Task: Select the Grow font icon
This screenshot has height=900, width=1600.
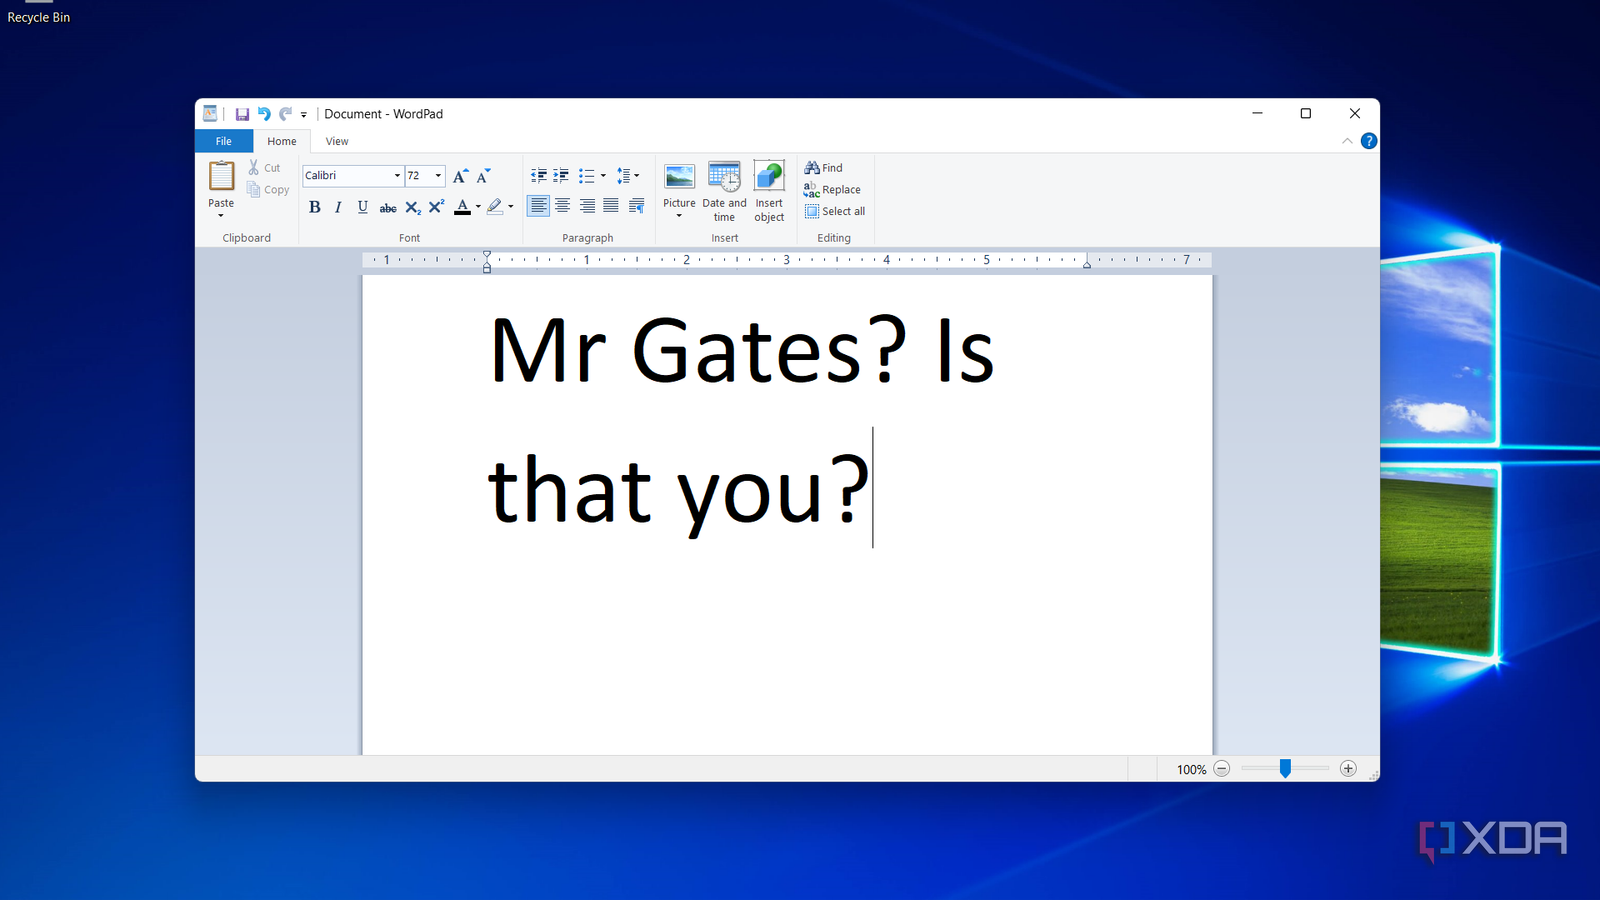Action: 459,175
